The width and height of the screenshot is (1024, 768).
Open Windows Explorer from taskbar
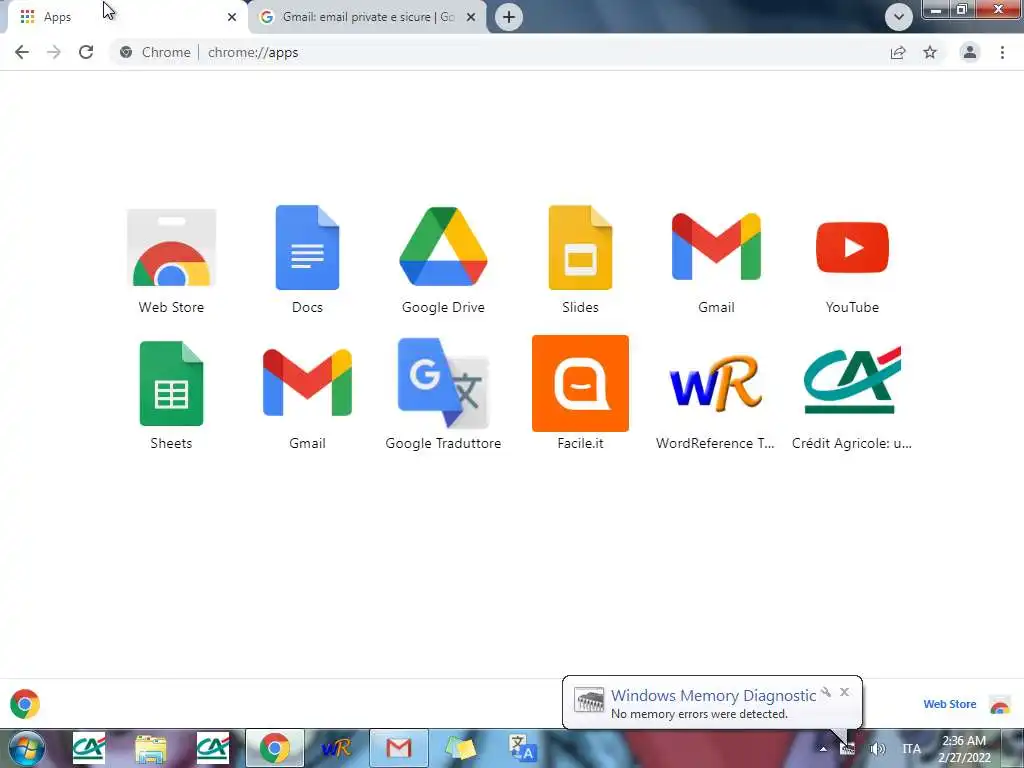tap(151, 748)
